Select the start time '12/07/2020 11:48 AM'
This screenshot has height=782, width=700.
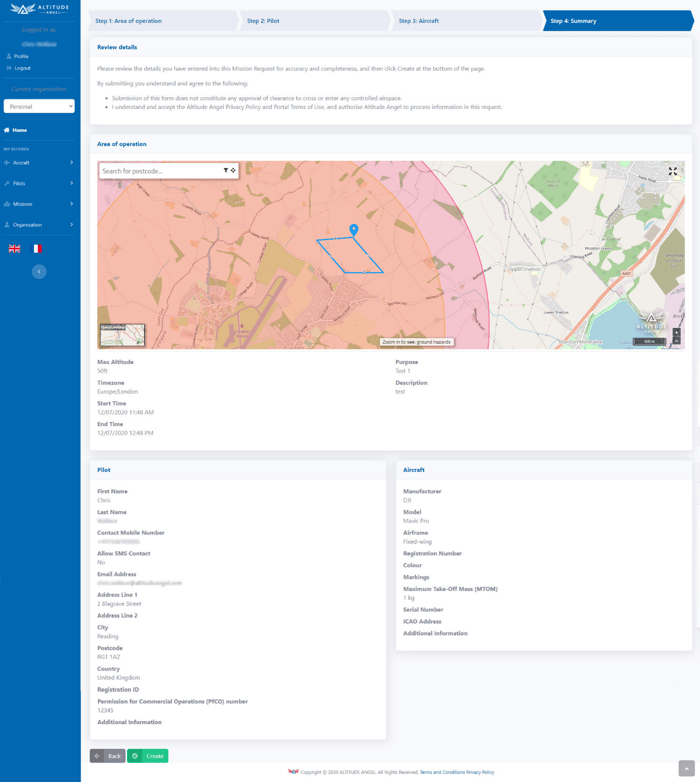pos(125,412)
